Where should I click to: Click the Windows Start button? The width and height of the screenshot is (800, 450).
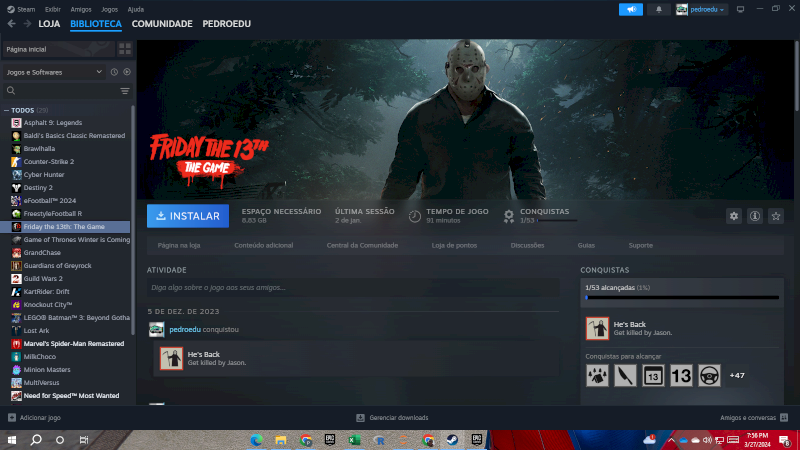12,440
